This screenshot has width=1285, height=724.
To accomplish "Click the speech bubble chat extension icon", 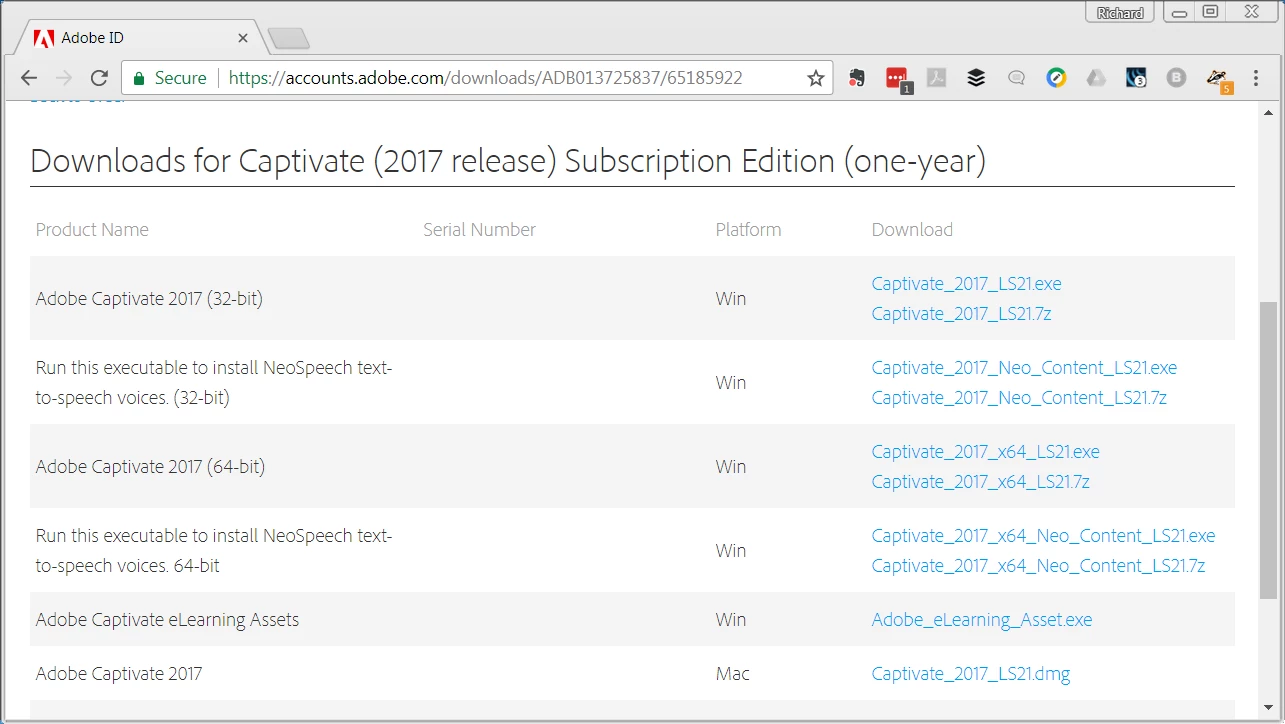I will pyautogui.click(x=1017, y=78).
